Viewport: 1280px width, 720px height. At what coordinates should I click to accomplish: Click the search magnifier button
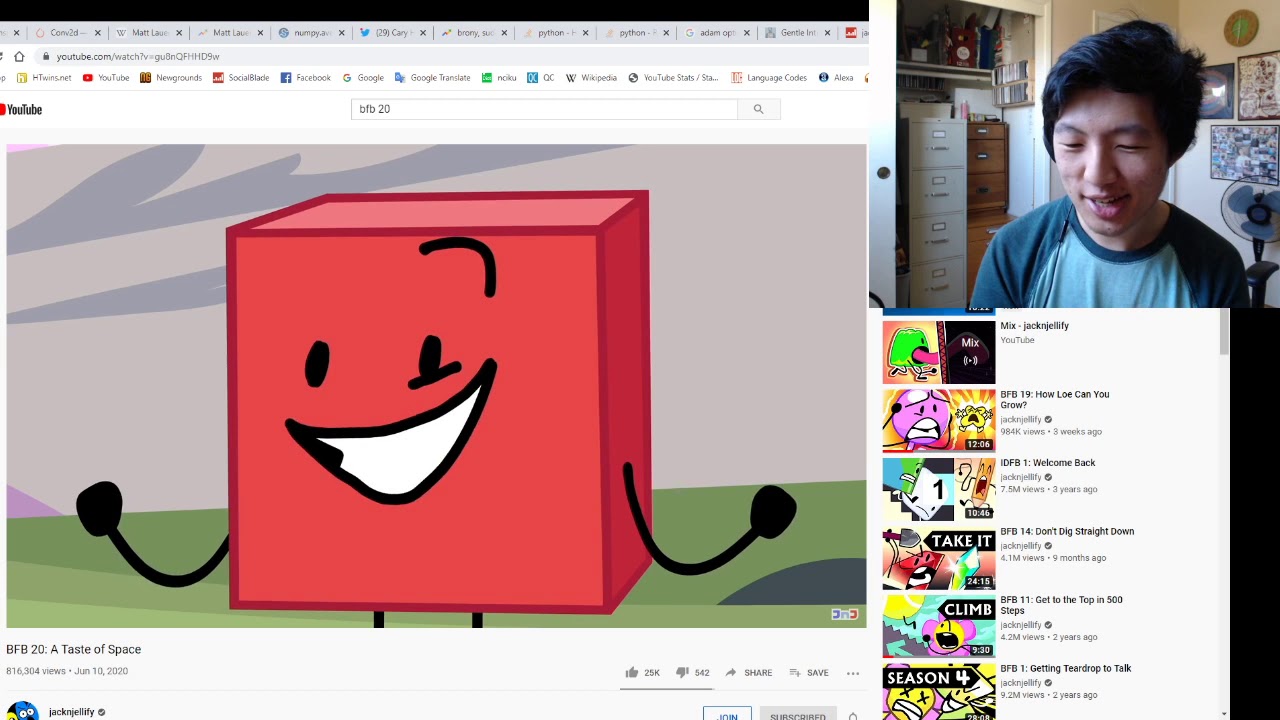click(x=758, y=109)
